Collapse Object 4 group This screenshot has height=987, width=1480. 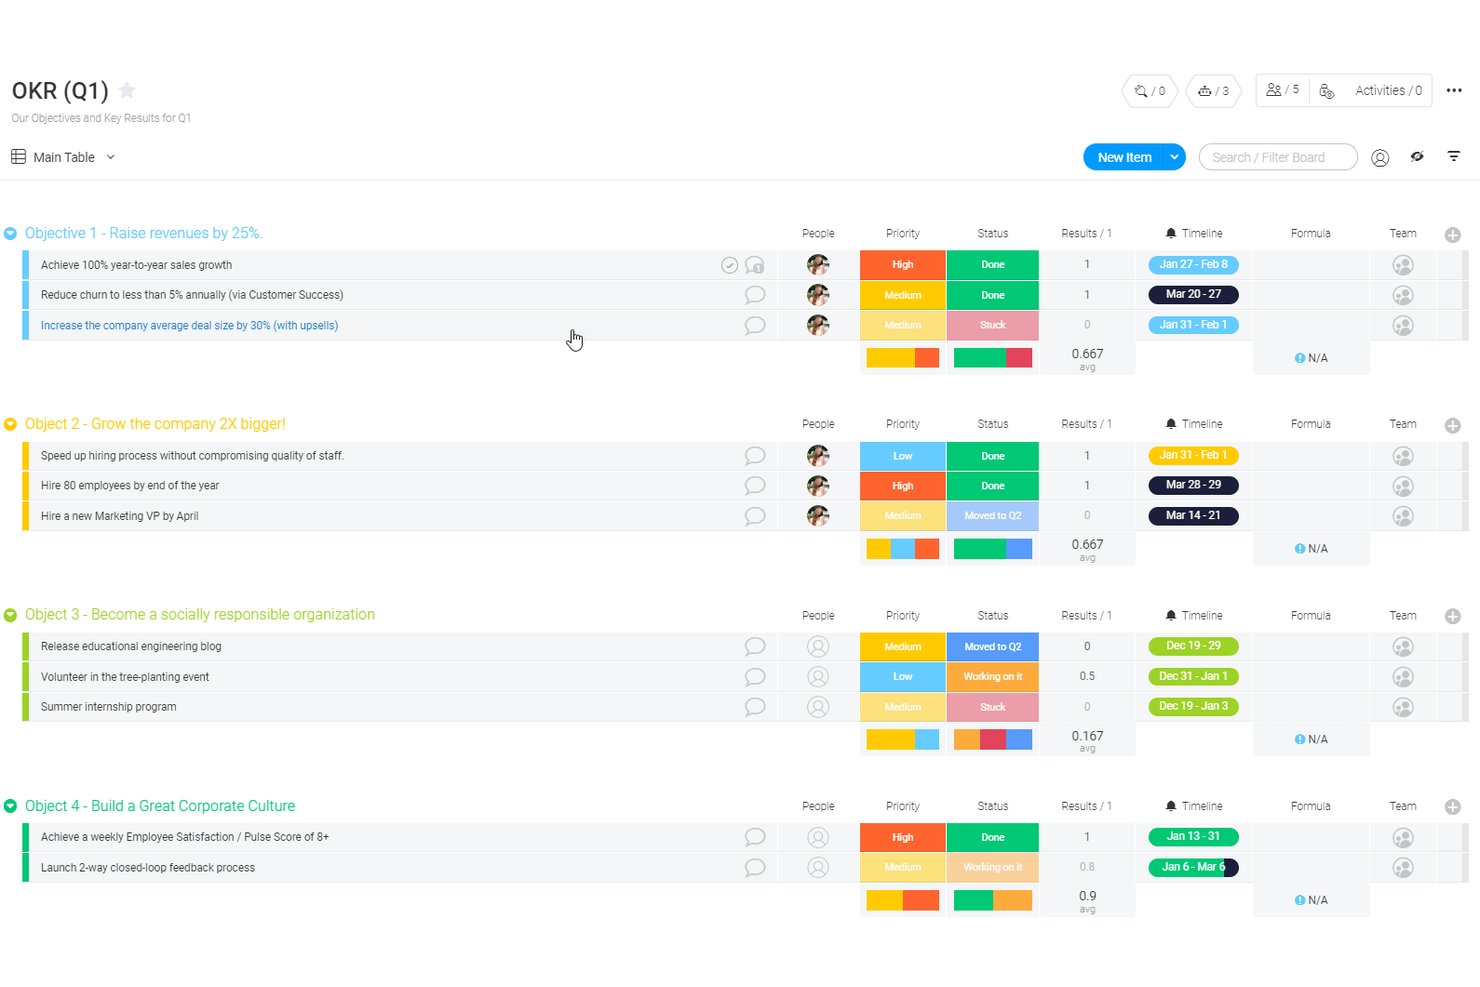(x=10, y=806)
